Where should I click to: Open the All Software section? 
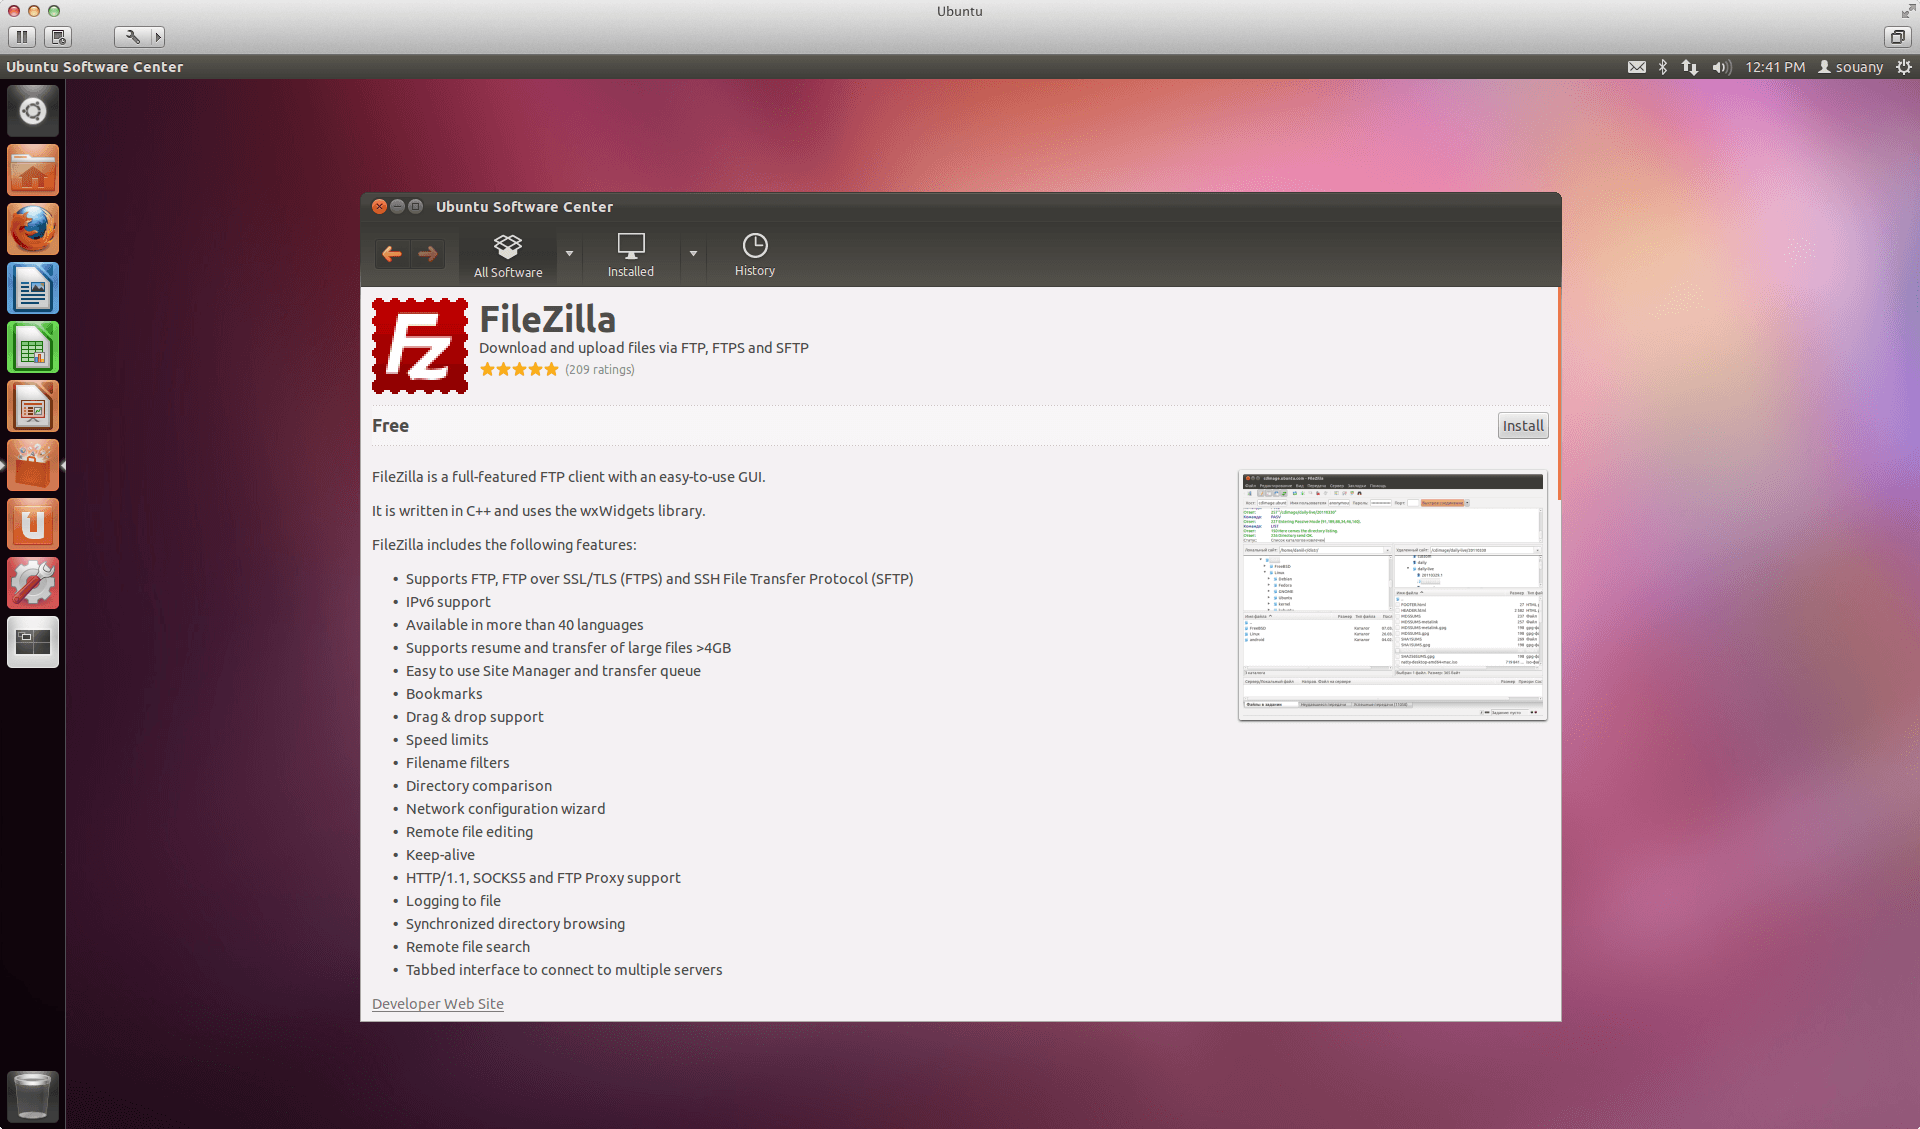[508, 256]
